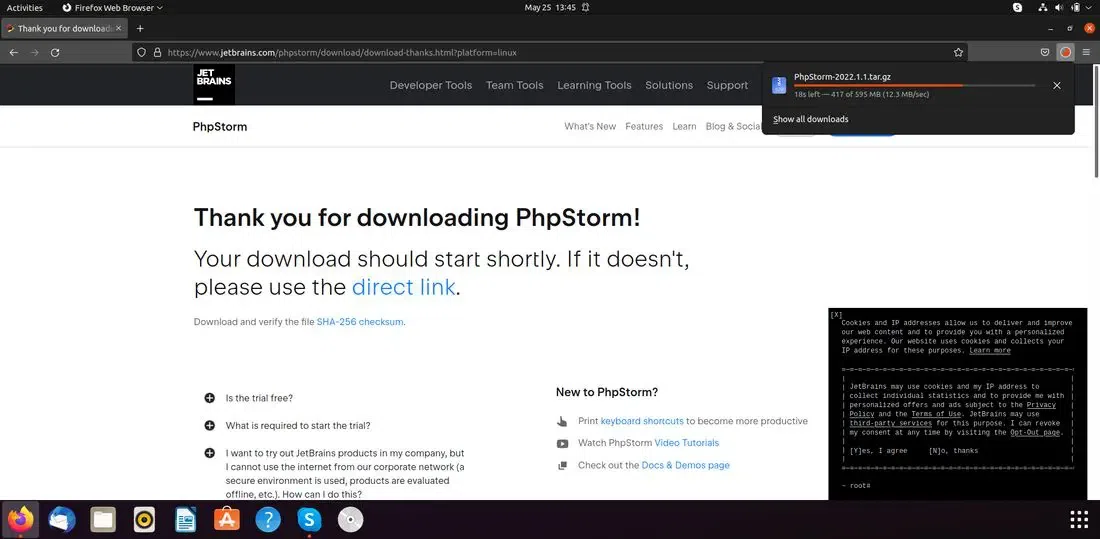The image size is (1100, 539).
Task: Open Terms of Use link in cookie notice
Action: tap(936, 414)
